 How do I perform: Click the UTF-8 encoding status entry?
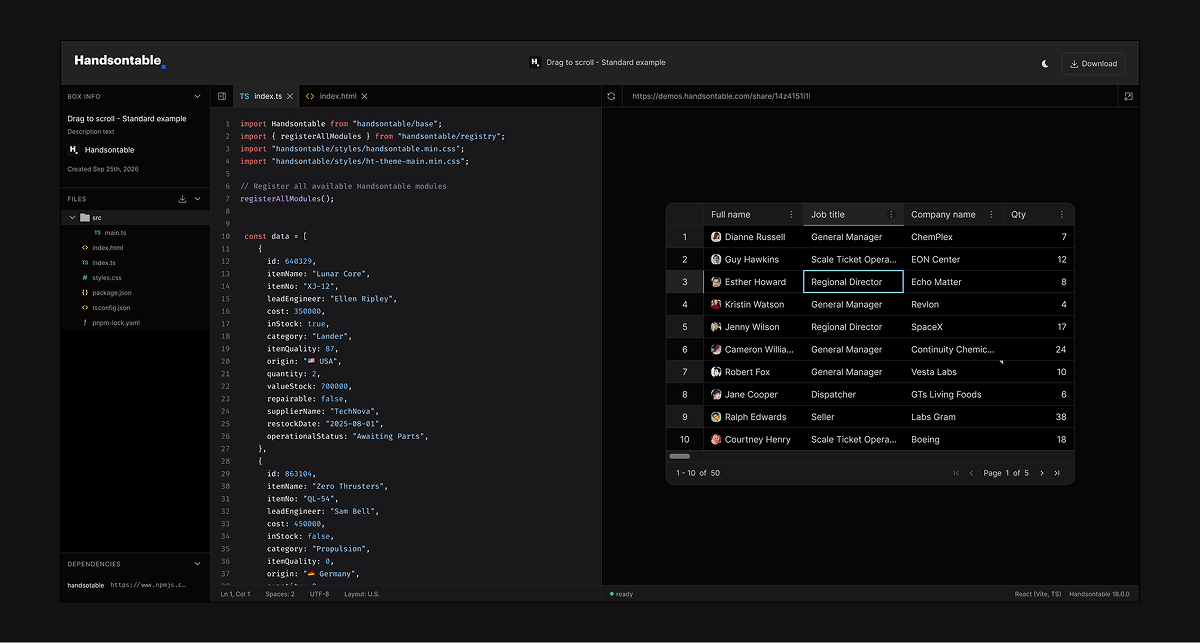pos(319,594)
